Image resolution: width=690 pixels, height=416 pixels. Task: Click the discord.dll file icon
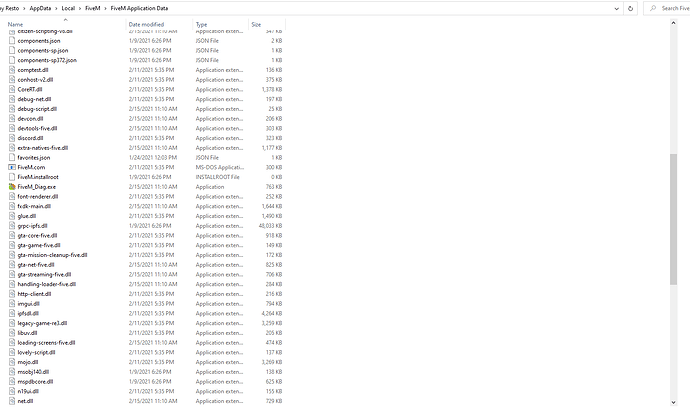[x=12, y=138]
